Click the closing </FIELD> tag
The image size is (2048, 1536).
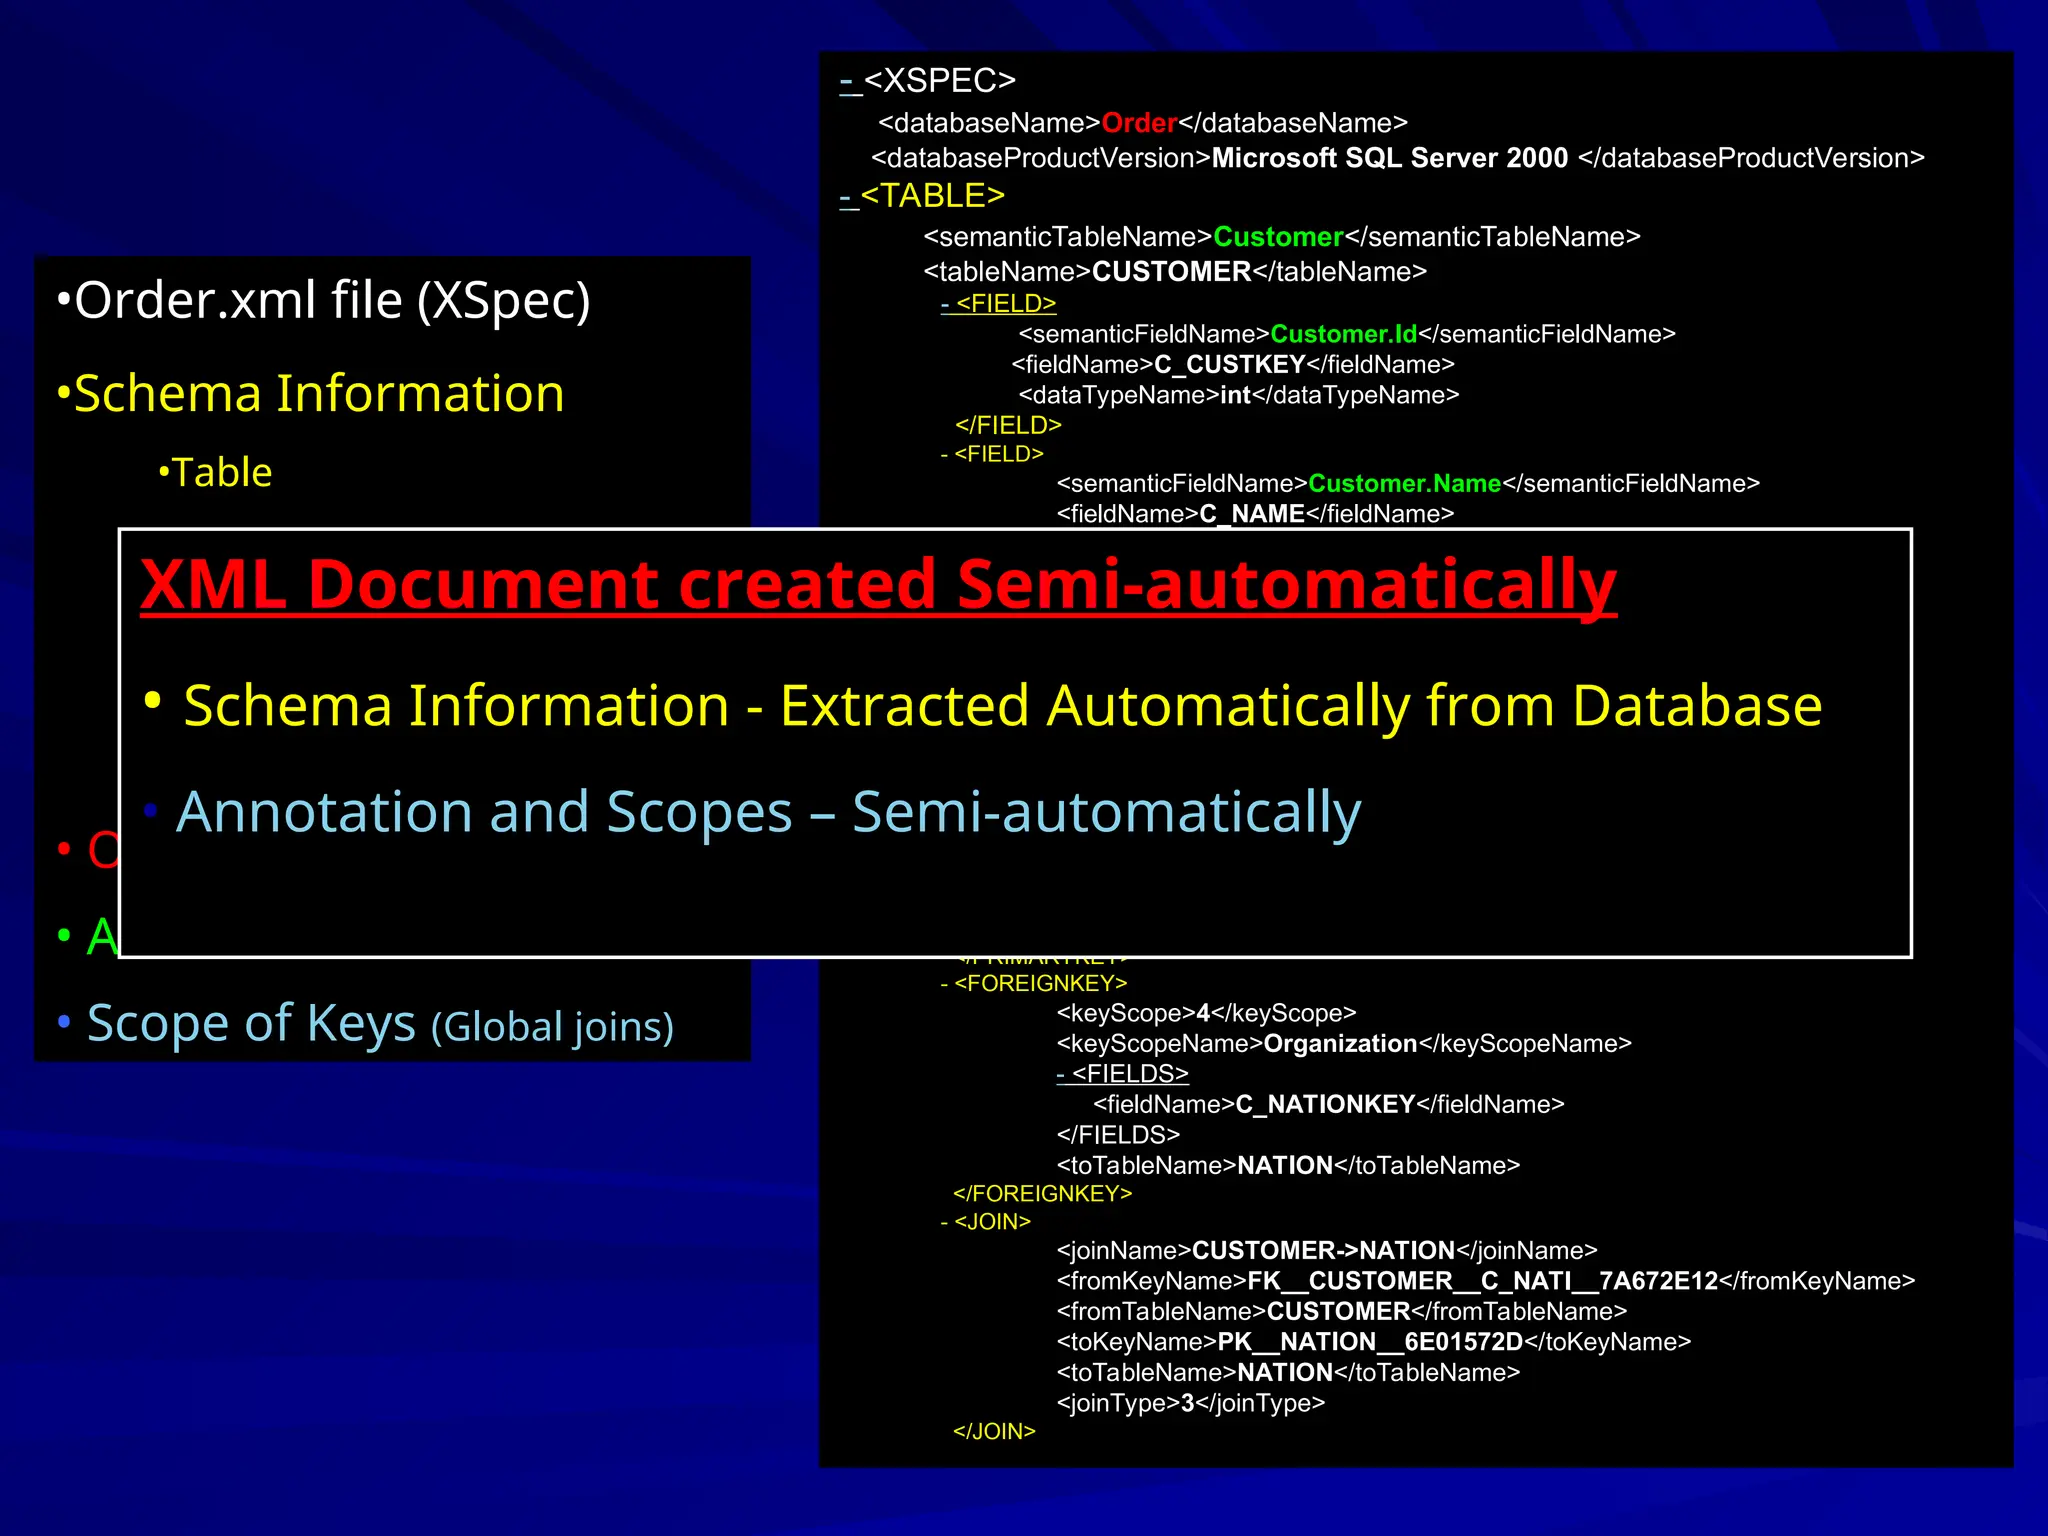[x=1008, y=426]
